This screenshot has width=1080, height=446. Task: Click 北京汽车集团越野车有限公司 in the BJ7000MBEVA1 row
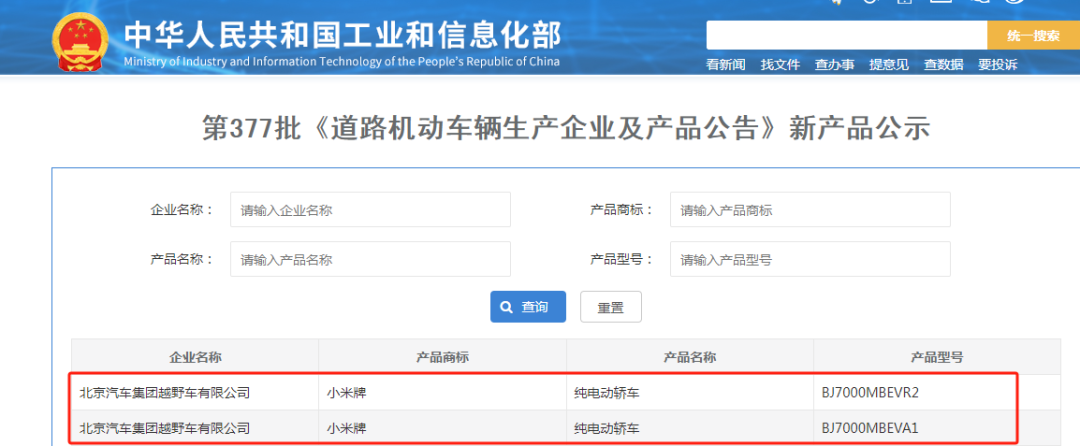click(165, 429)
